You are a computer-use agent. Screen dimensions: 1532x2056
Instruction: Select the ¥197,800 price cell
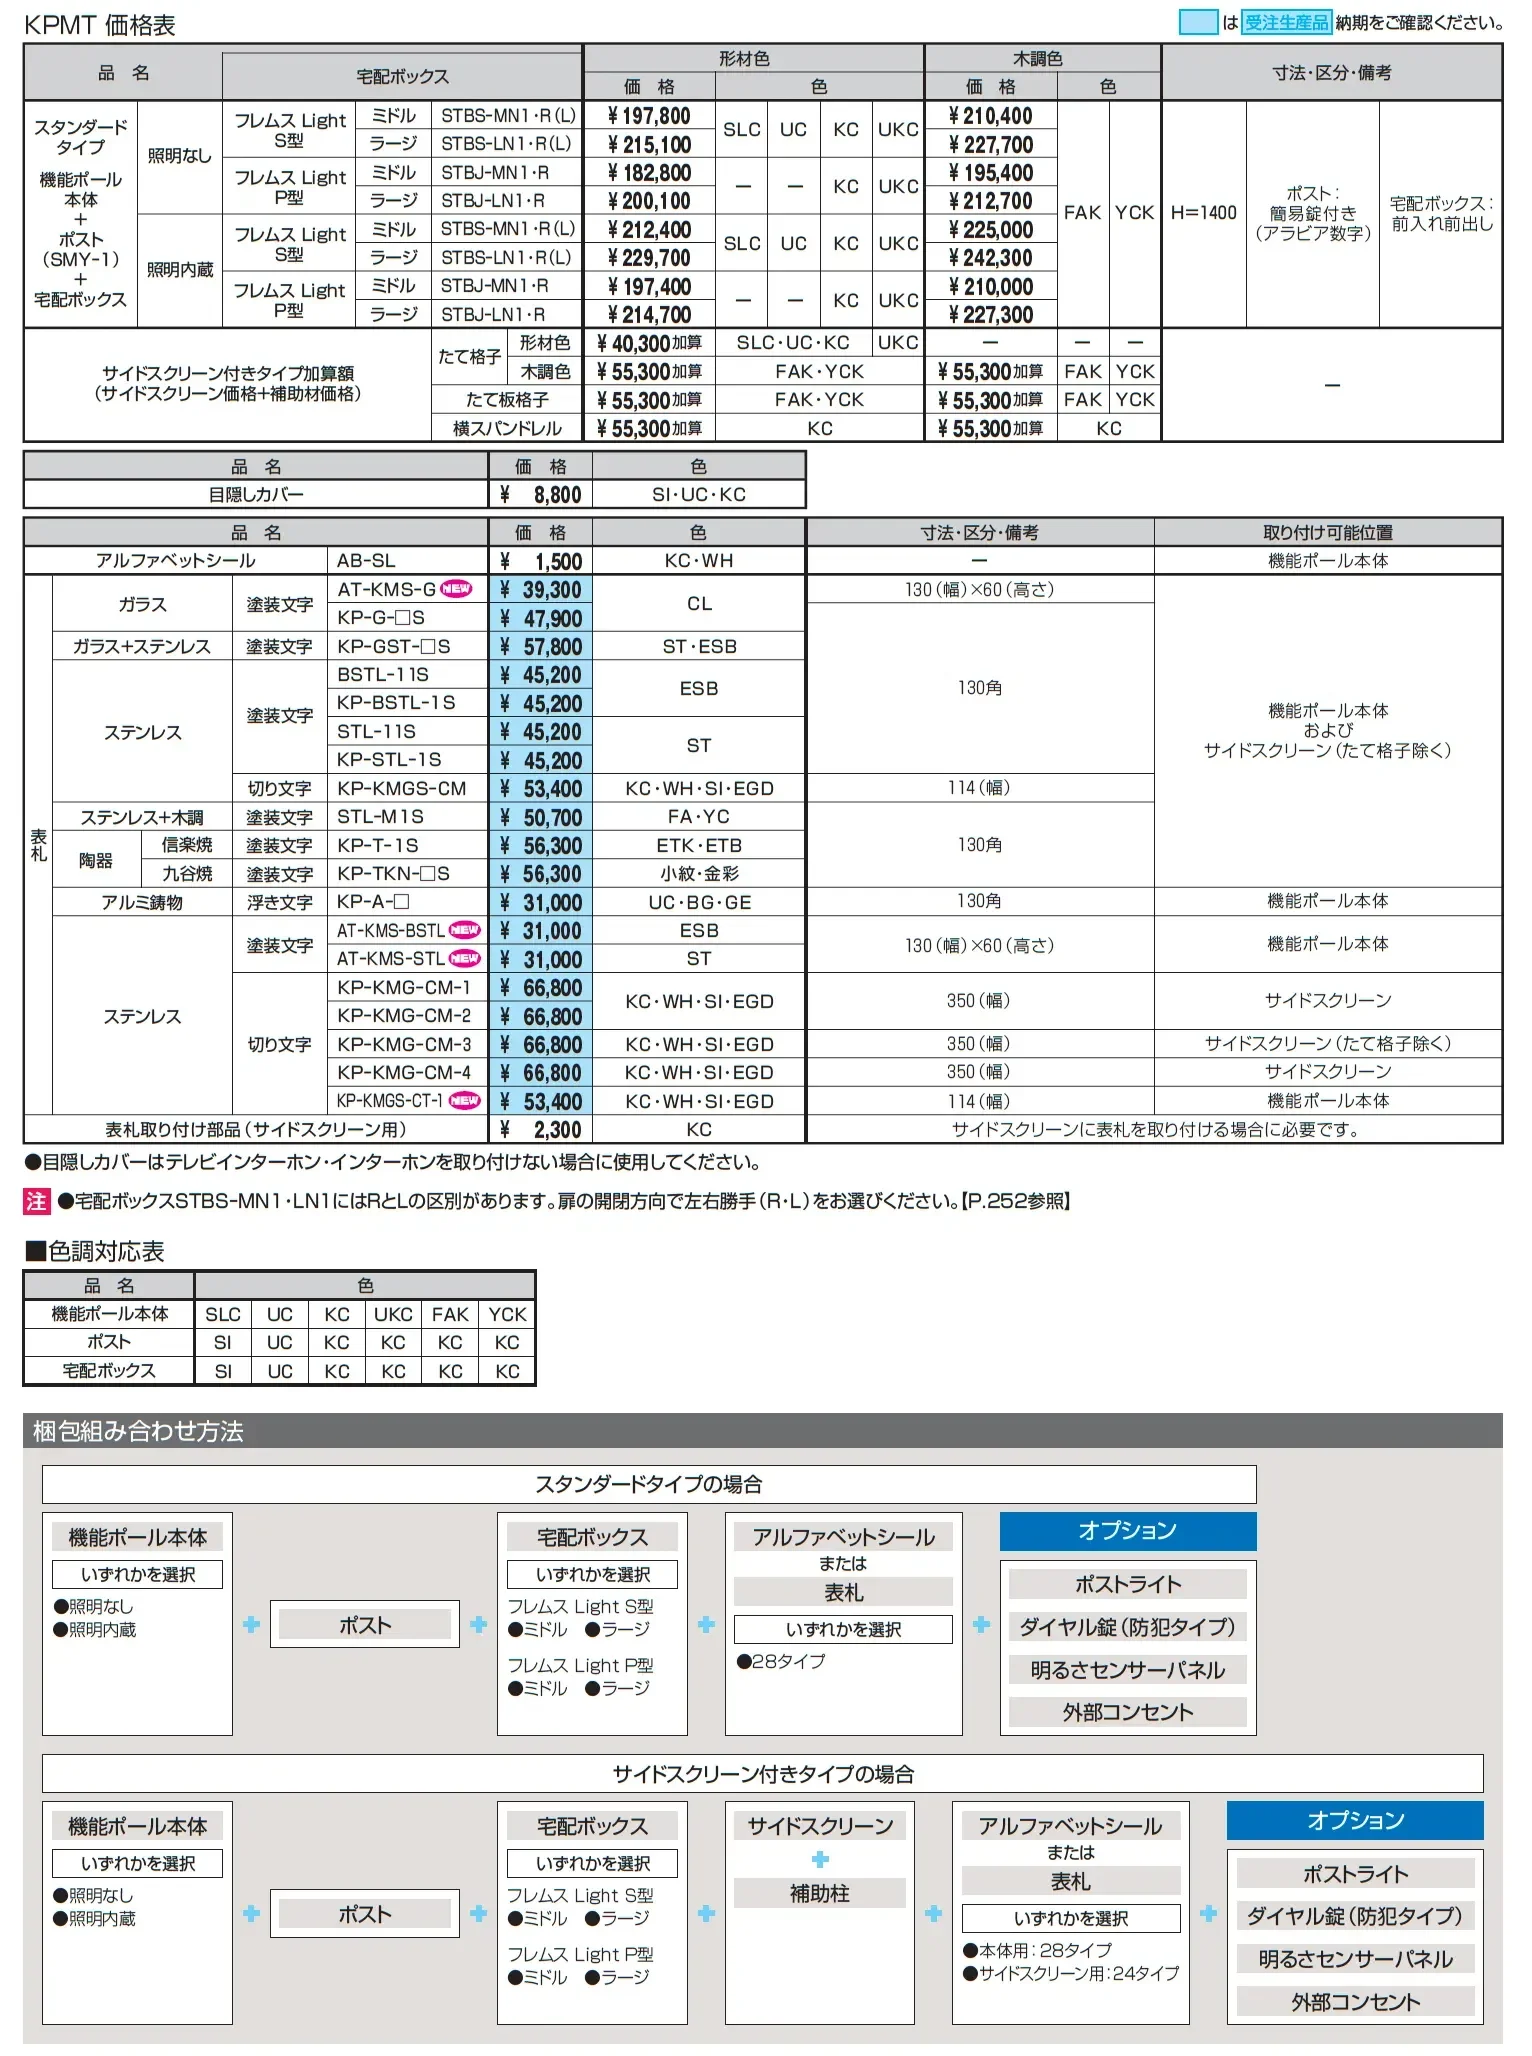649,116
